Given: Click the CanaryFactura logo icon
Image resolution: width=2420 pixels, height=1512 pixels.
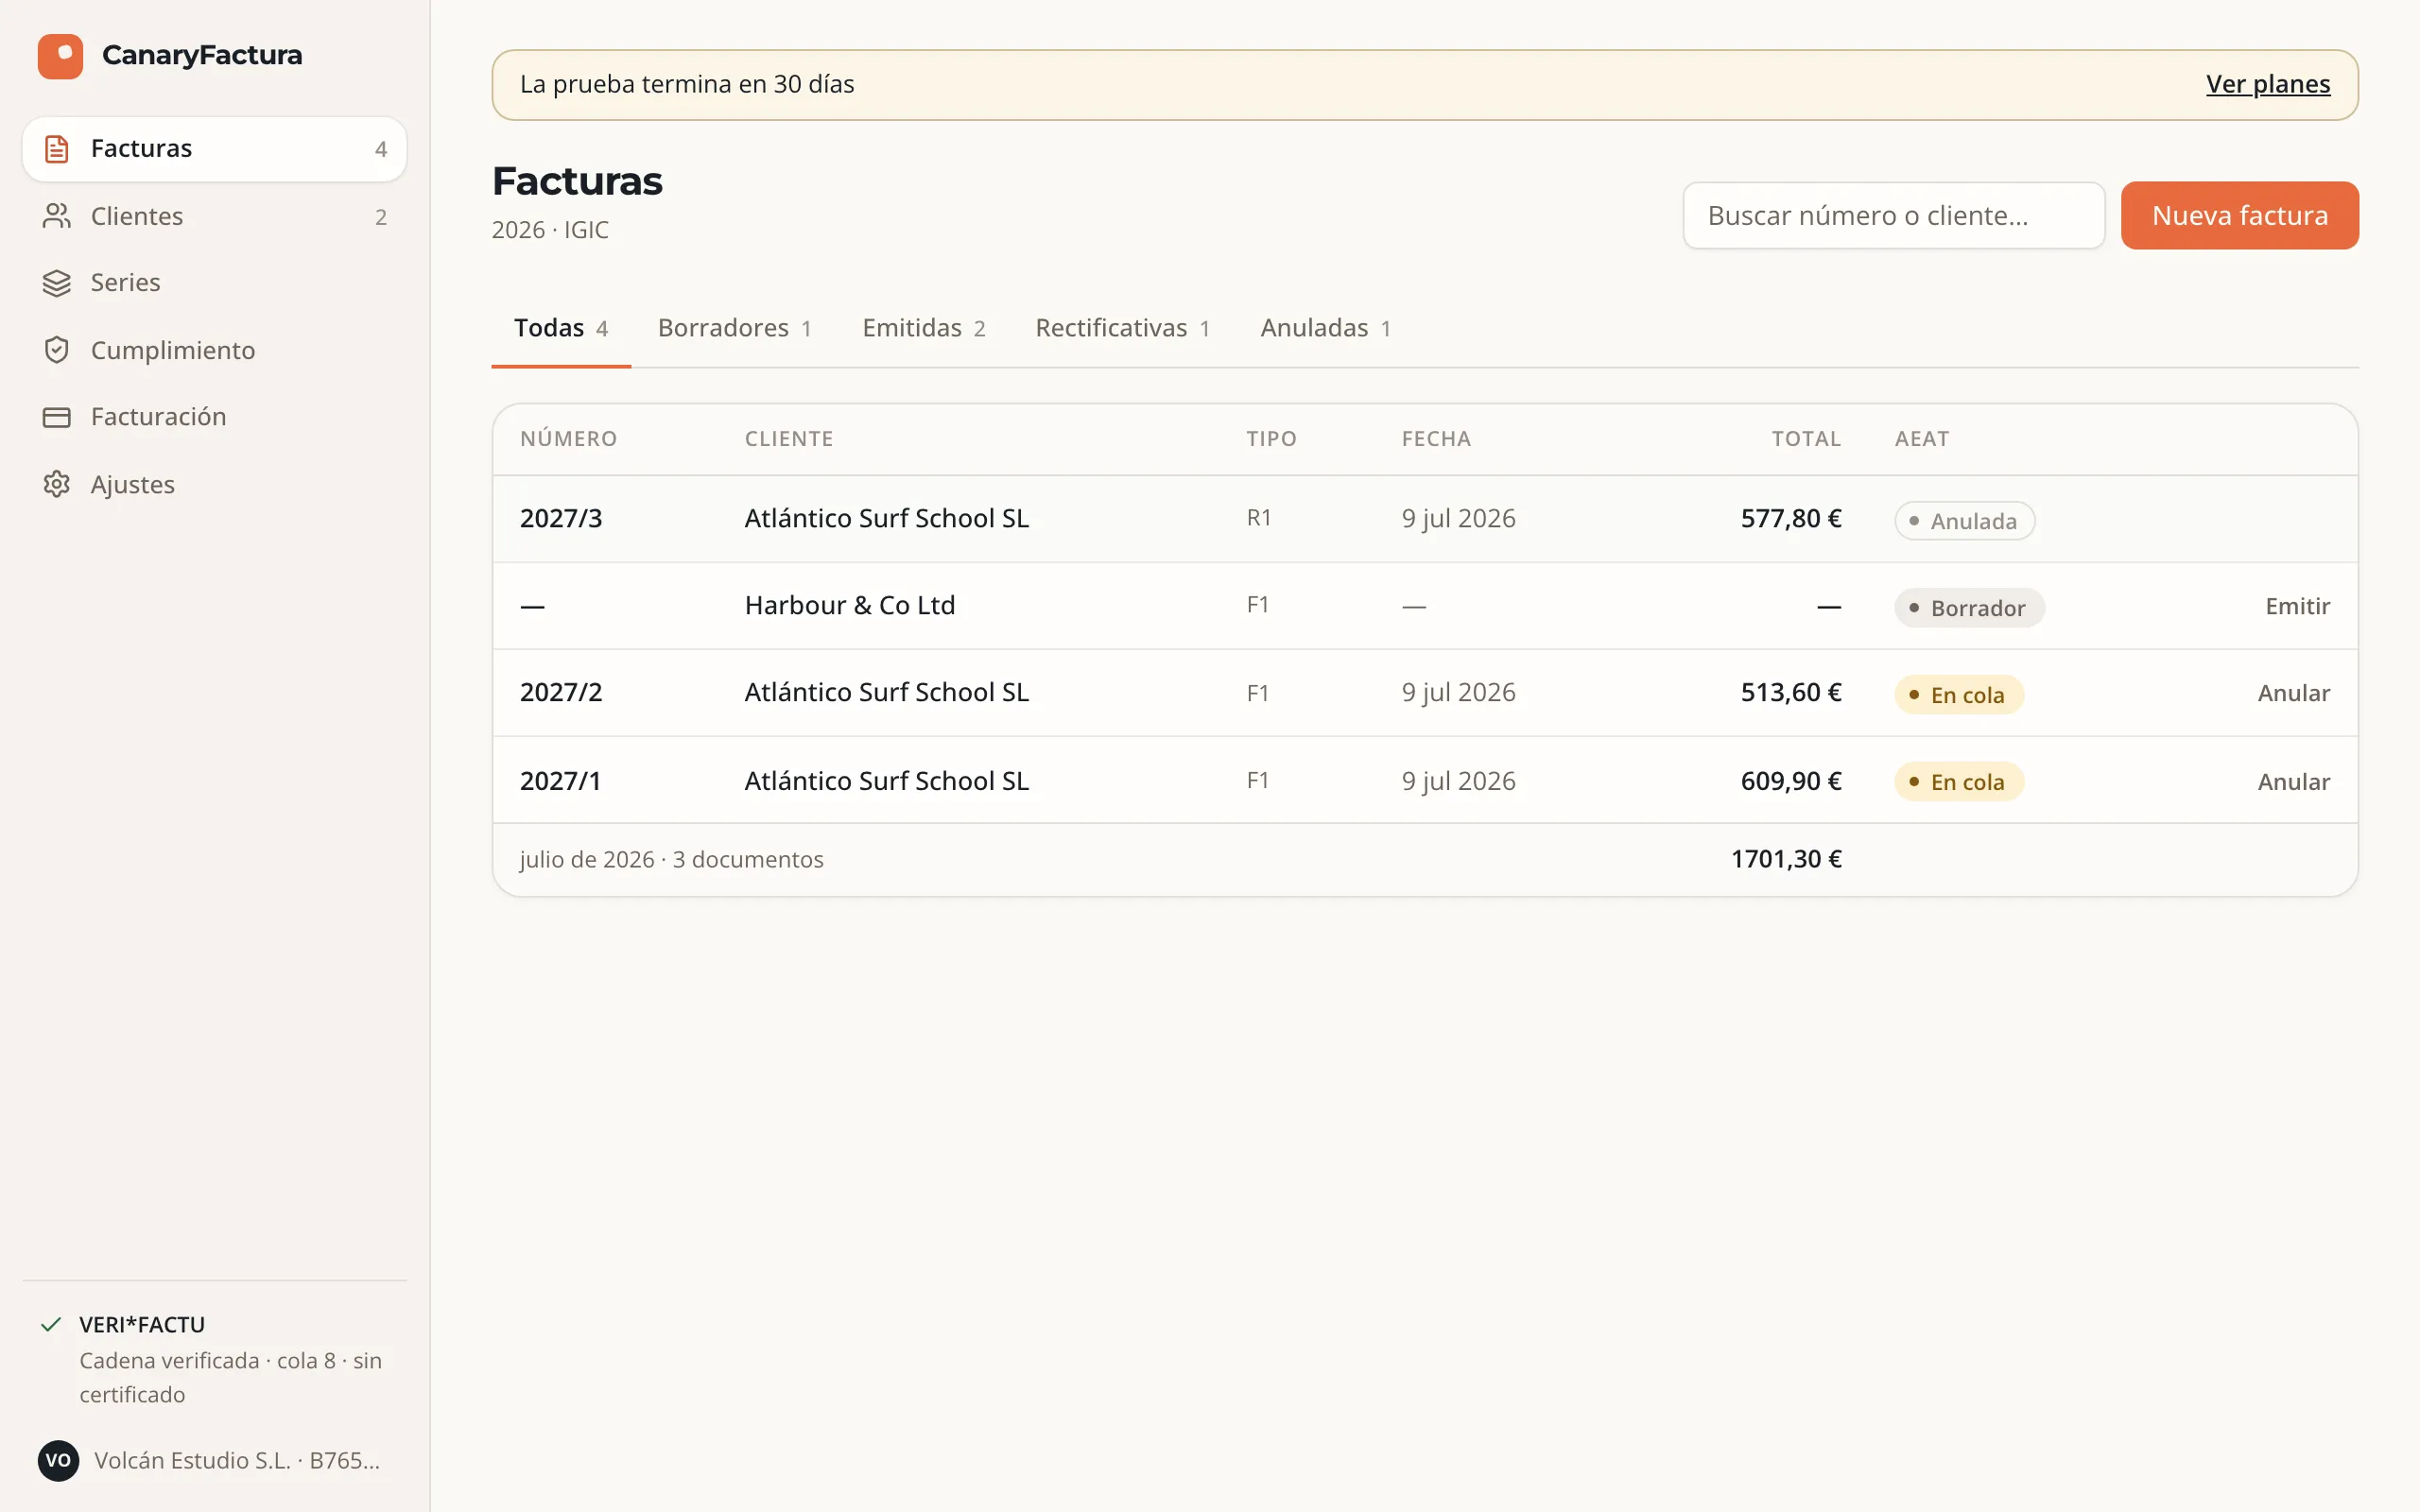Looking at the screenshot, I should tap(60, 56).
